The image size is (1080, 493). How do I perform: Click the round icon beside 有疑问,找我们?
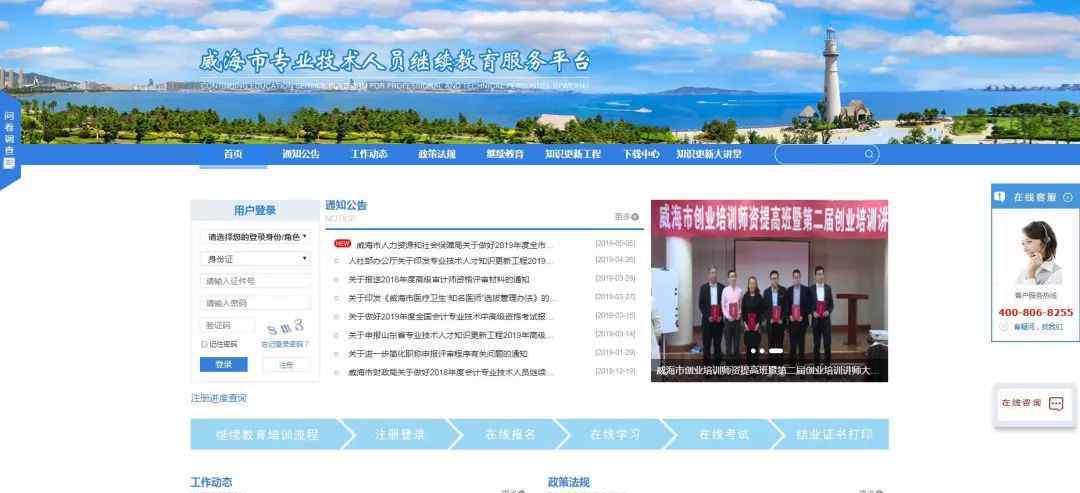(x=1004, y=327)
